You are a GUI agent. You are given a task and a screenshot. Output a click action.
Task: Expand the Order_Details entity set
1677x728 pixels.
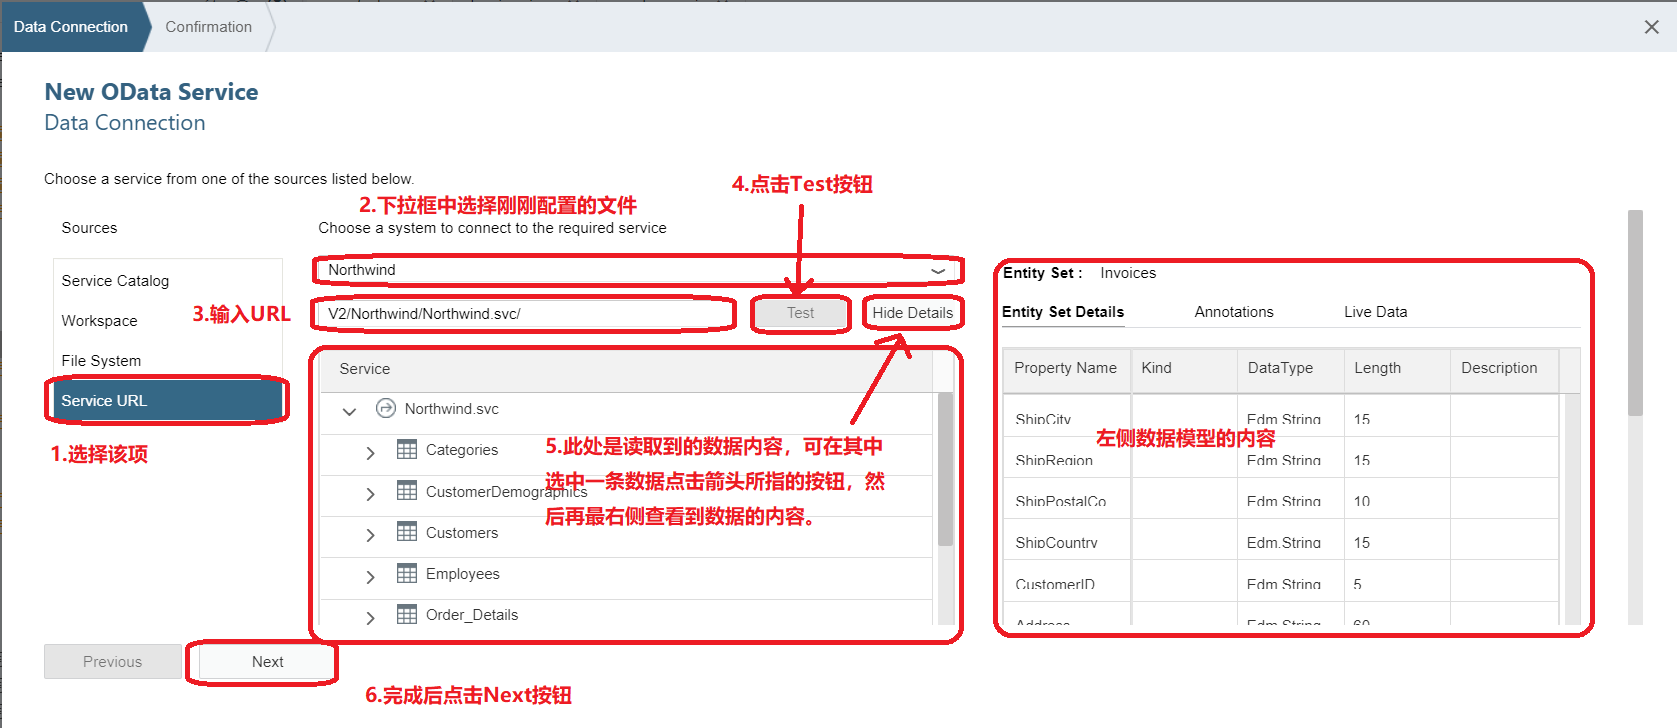[370, 618]
